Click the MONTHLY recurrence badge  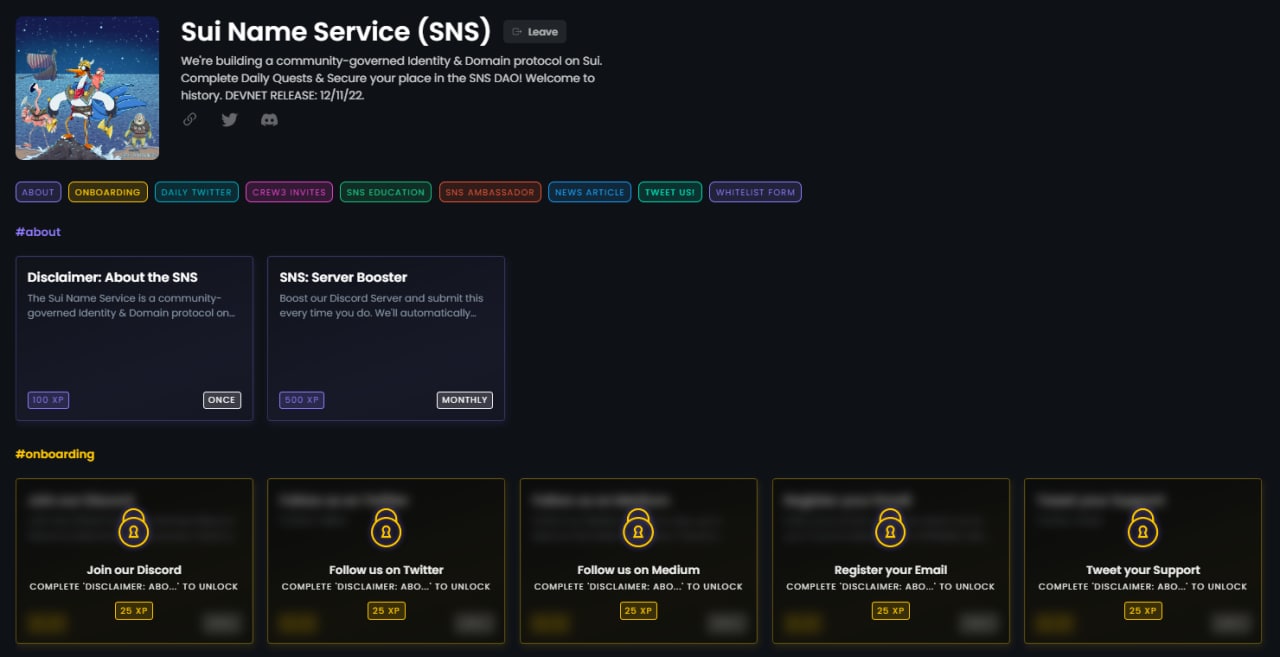point(465,400)
